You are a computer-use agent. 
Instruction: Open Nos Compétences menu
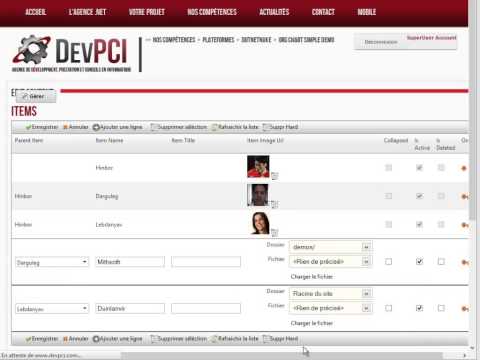pos(212,12)
